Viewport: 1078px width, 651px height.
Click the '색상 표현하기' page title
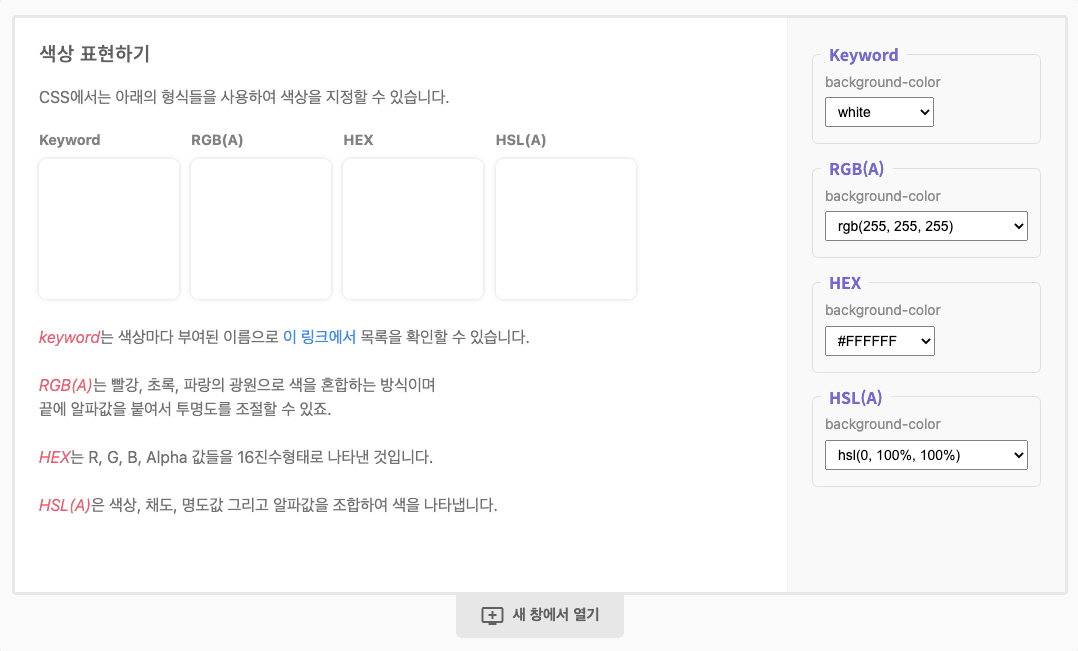pyautogui.click(x=94, y=54)
